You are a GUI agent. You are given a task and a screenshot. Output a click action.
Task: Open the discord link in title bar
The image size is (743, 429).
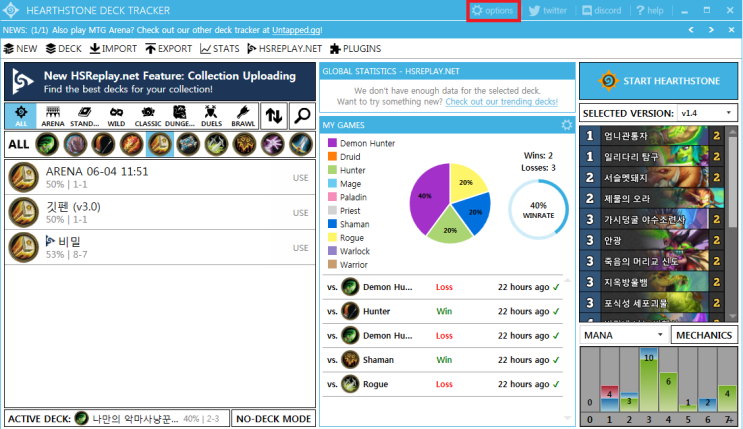(x=601, y=10)
